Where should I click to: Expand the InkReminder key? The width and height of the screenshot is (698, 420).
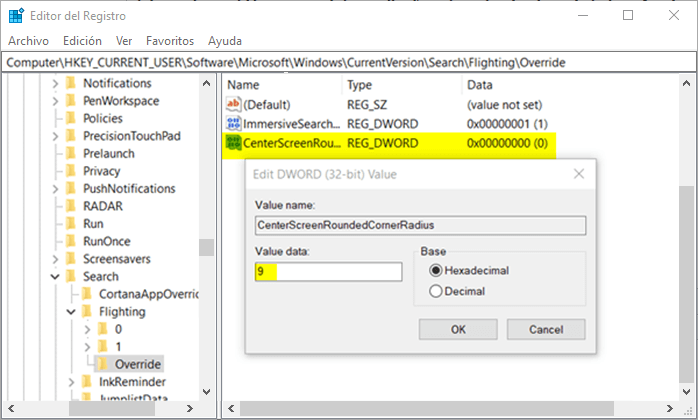pyautogui.click(x=71, y=382)
